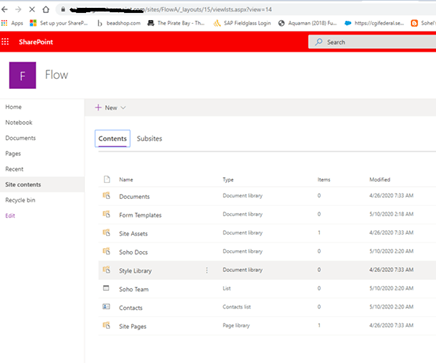Click the browser forward arrow
Viewport: 436px width, 363px height.
tap(18, 9)
